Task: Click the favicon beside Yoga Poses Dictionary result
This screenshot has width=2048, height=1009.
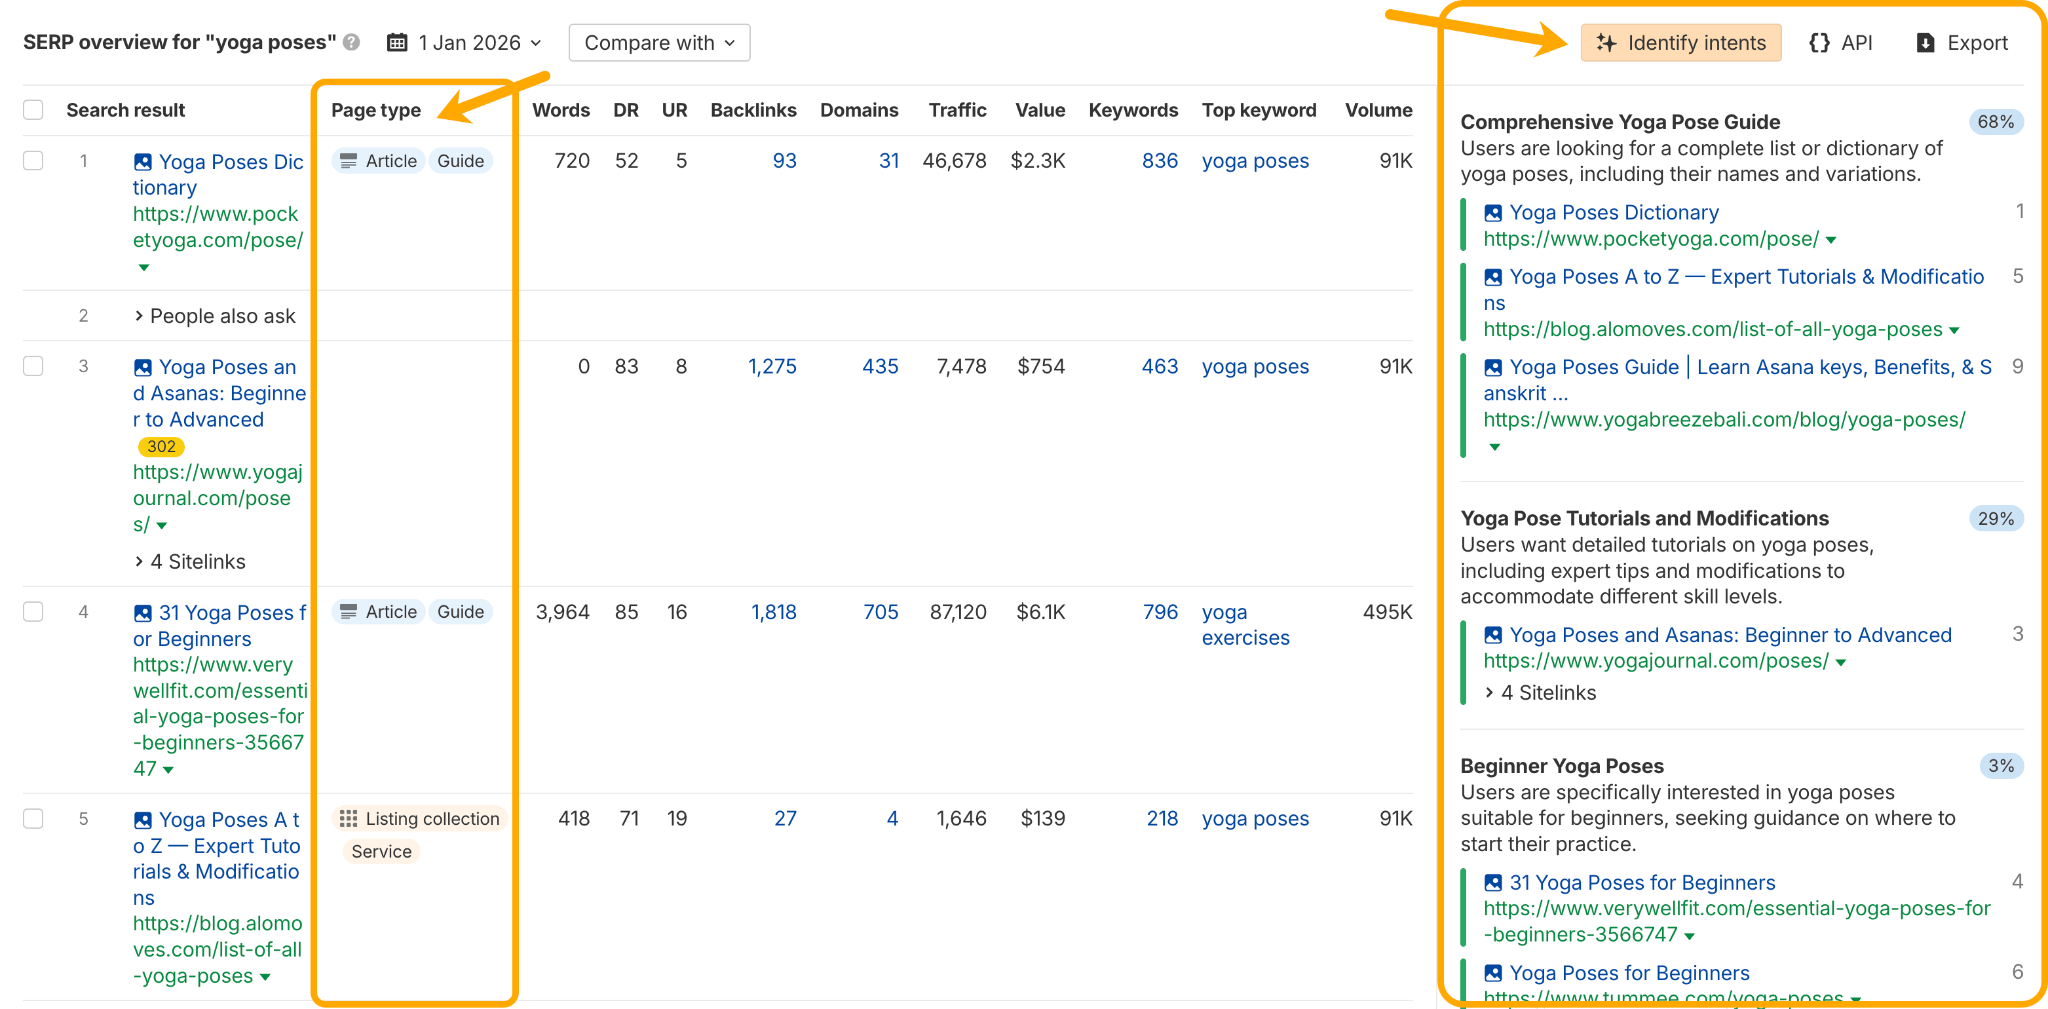Action: tap(142, 161)
